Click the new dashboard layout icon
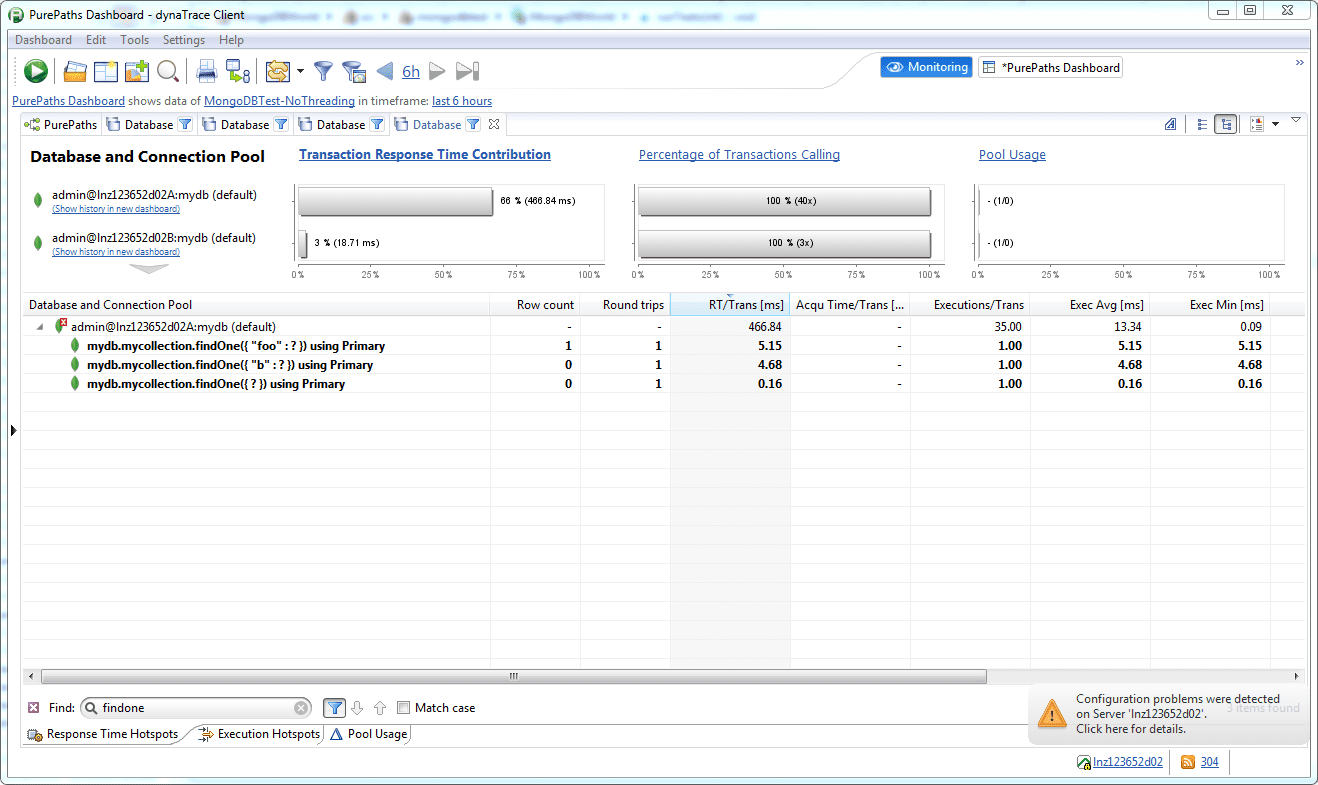Image resolution: width=1318 pixels, height=785 pixels. pos(106,71)
